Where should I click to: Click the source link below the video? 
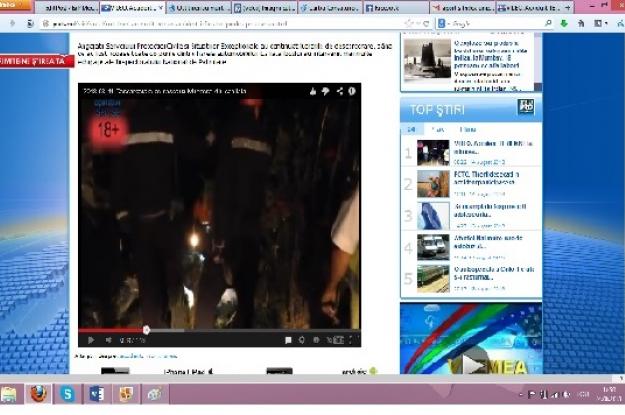(x=148, y=356)
